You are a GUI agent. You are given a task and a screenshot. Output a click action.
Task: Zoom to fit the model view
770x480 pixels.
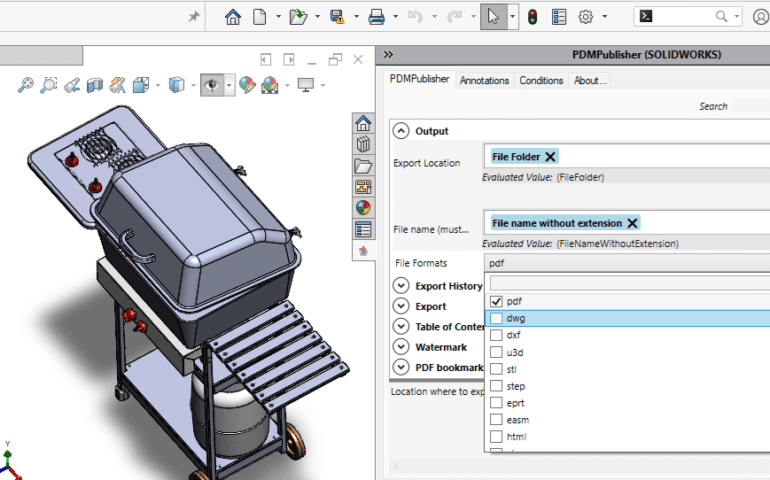26,85
